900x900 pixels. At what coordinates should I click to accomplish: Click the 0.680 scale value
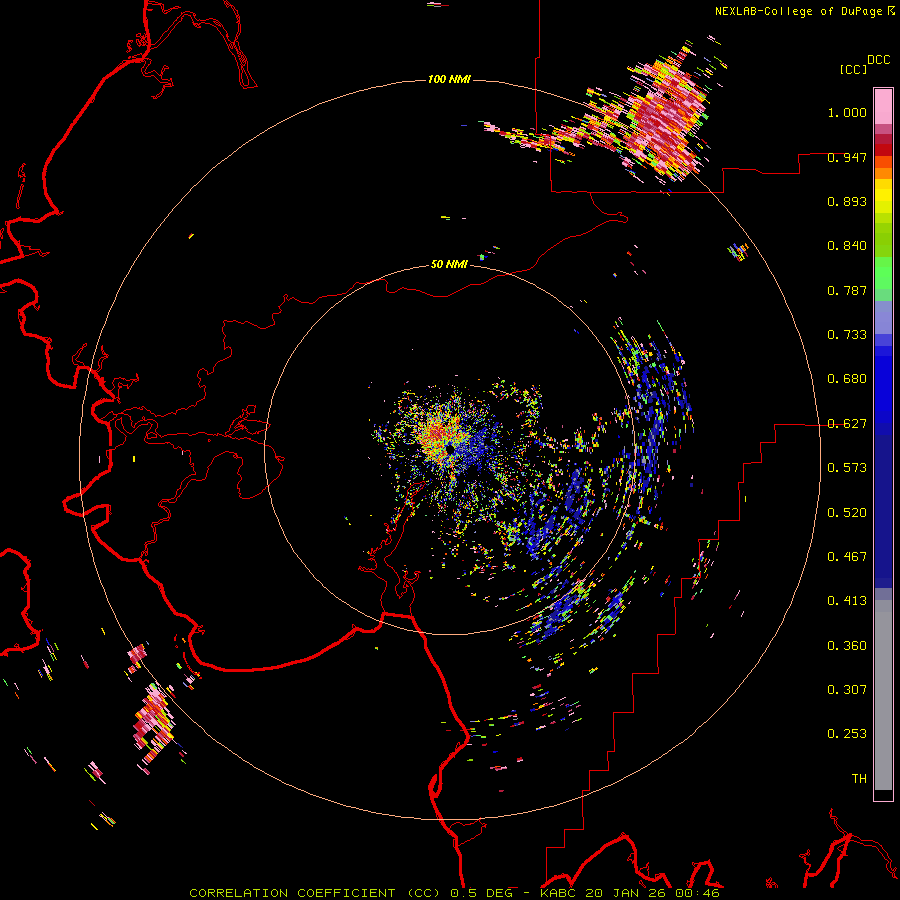847,379
